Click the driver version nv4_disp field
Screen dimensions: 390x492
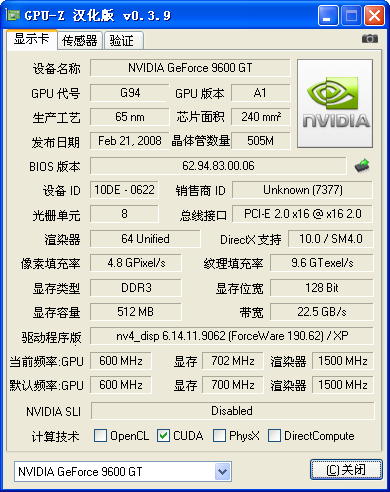(232, 336)
